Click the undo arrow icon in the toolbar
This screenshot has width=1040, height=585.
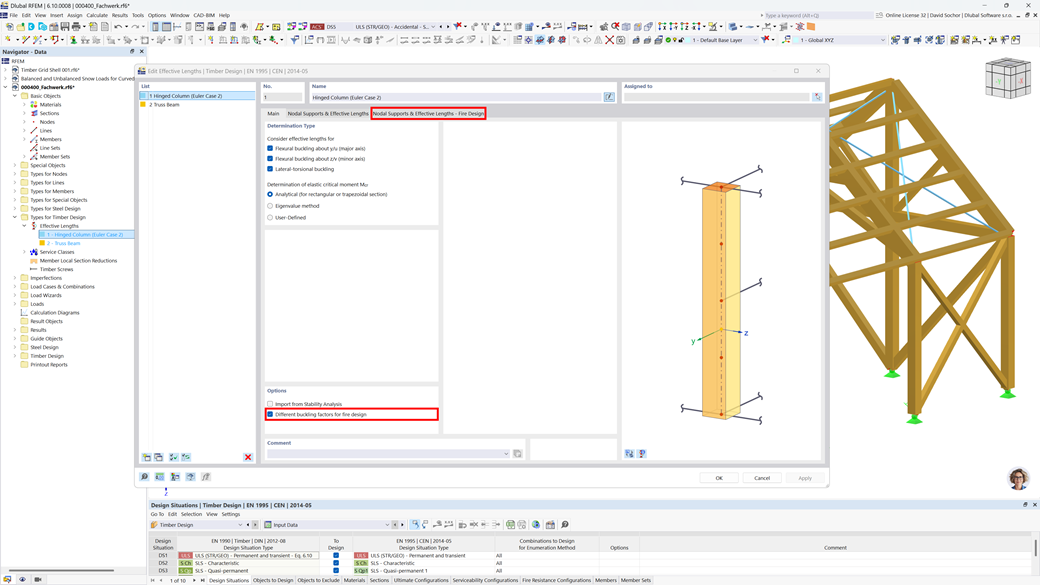pyautogui.click(x=117, y=27)
